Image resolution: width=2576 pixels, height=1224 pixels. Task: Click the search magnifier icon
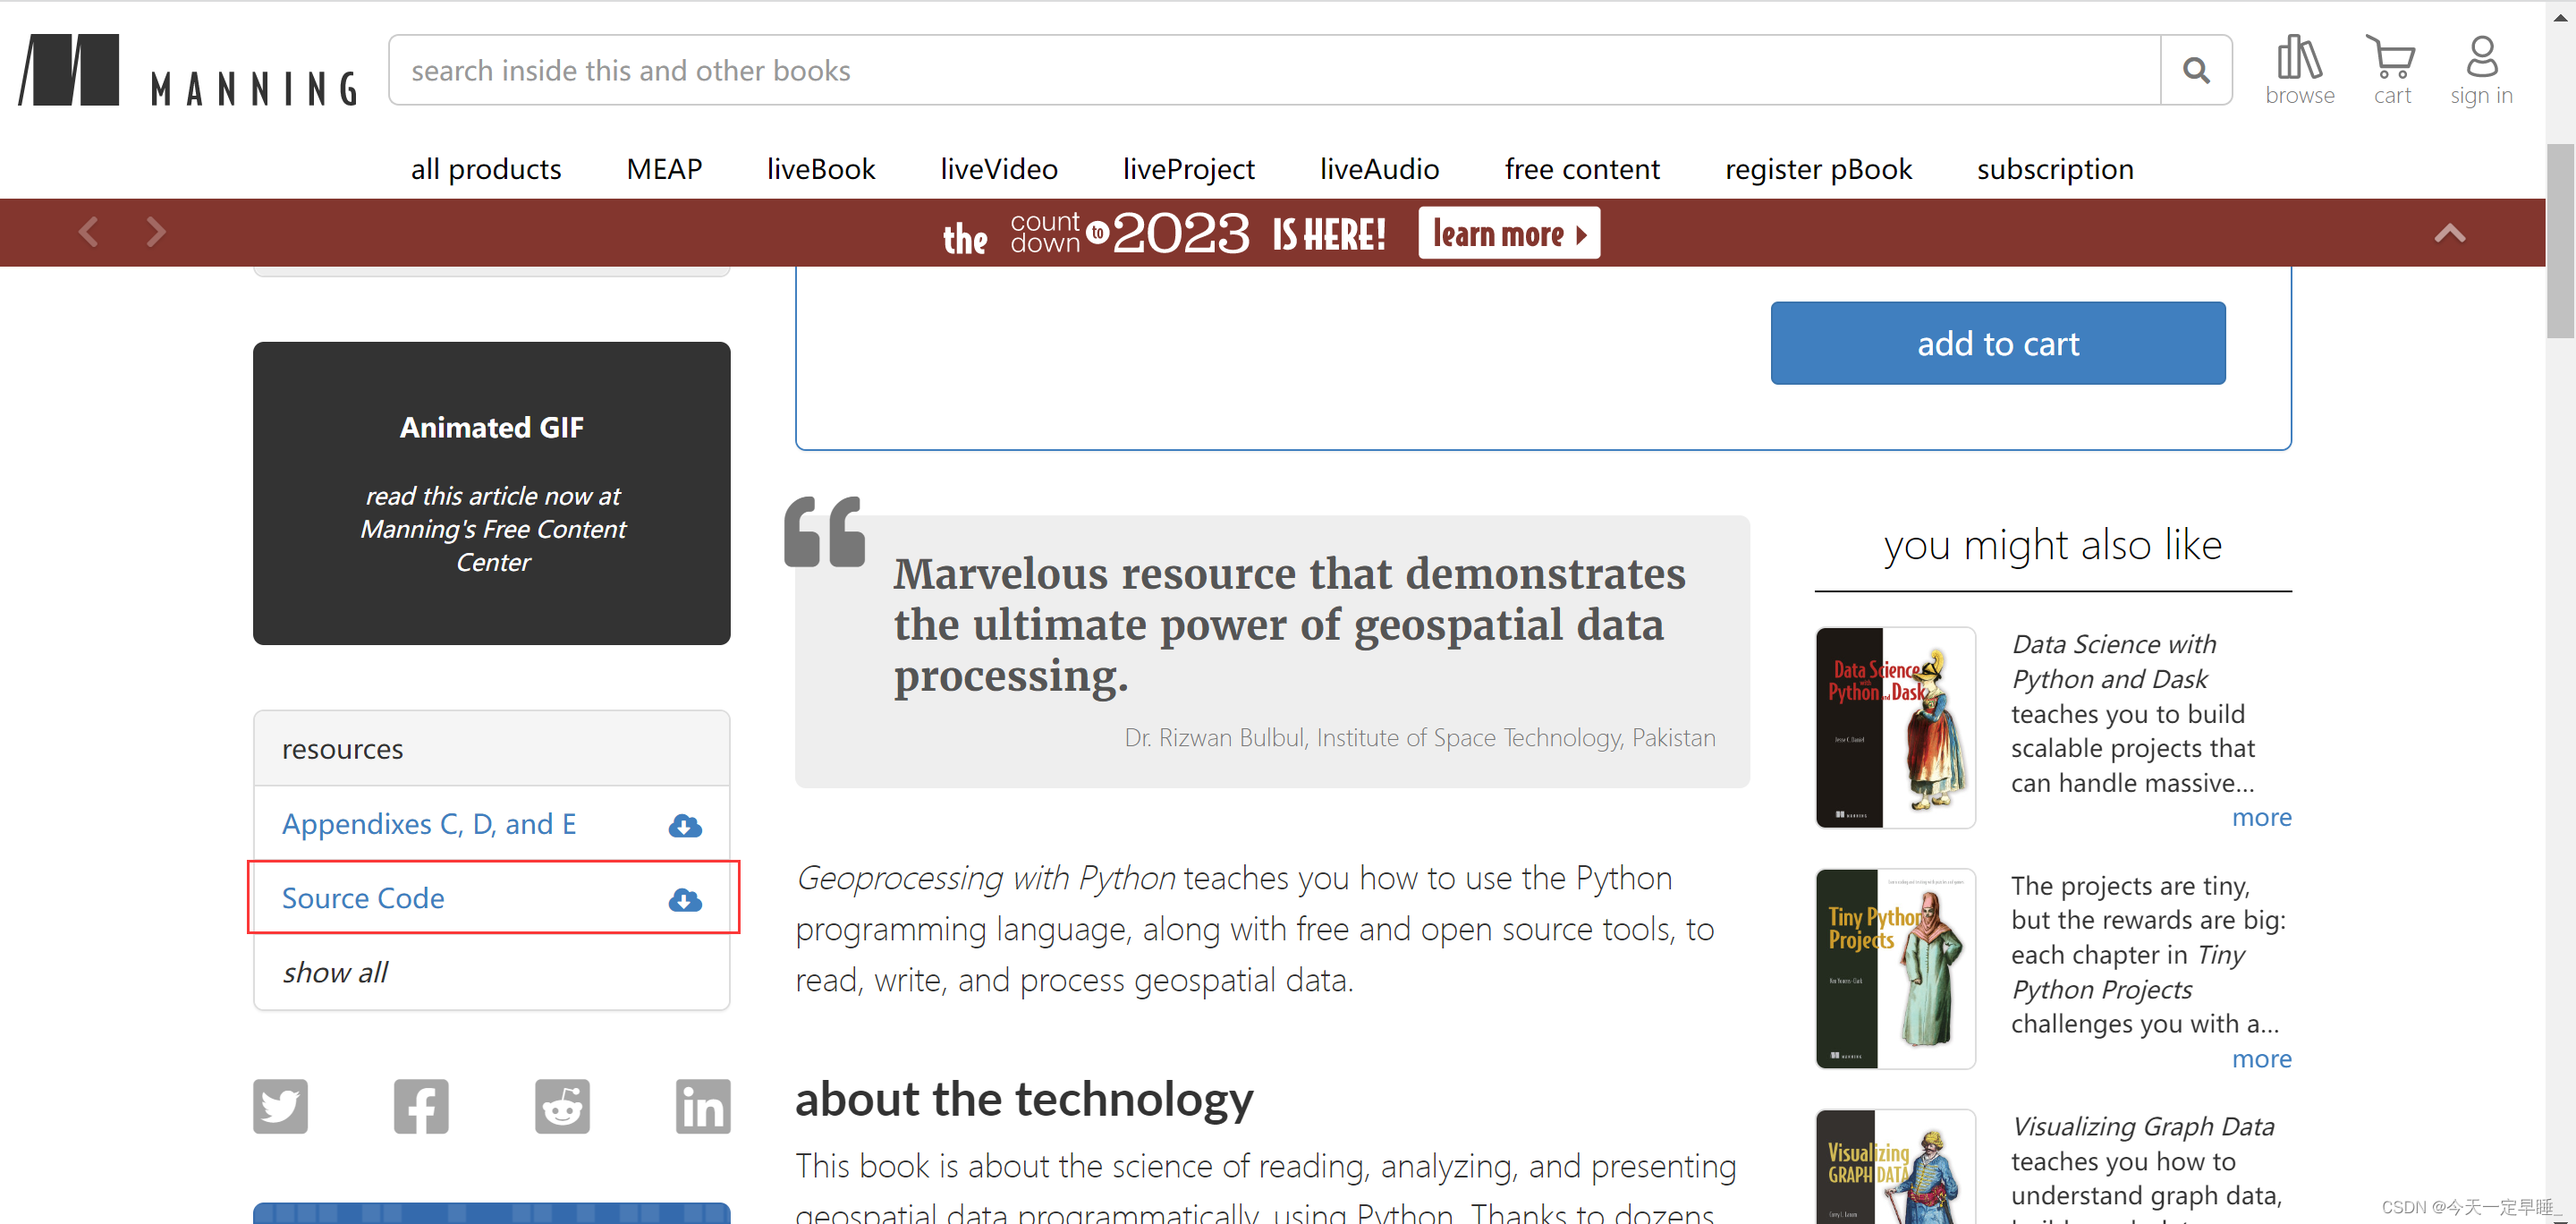tap(2195, 70)
